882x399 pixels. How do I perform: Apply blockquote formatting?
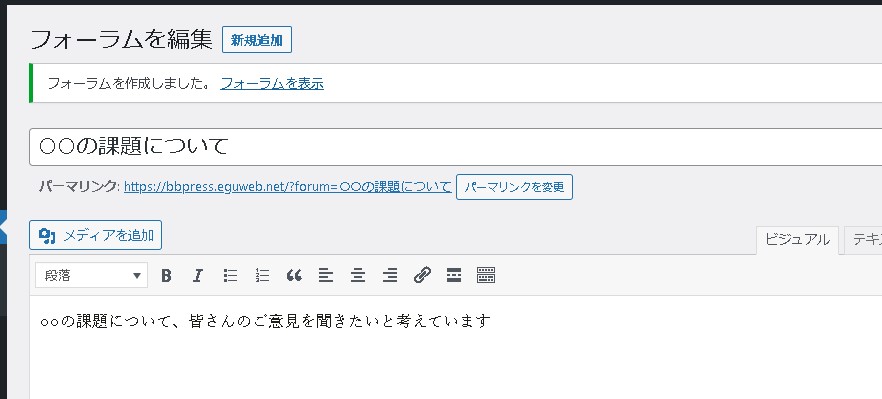click(x=294, y=275)
